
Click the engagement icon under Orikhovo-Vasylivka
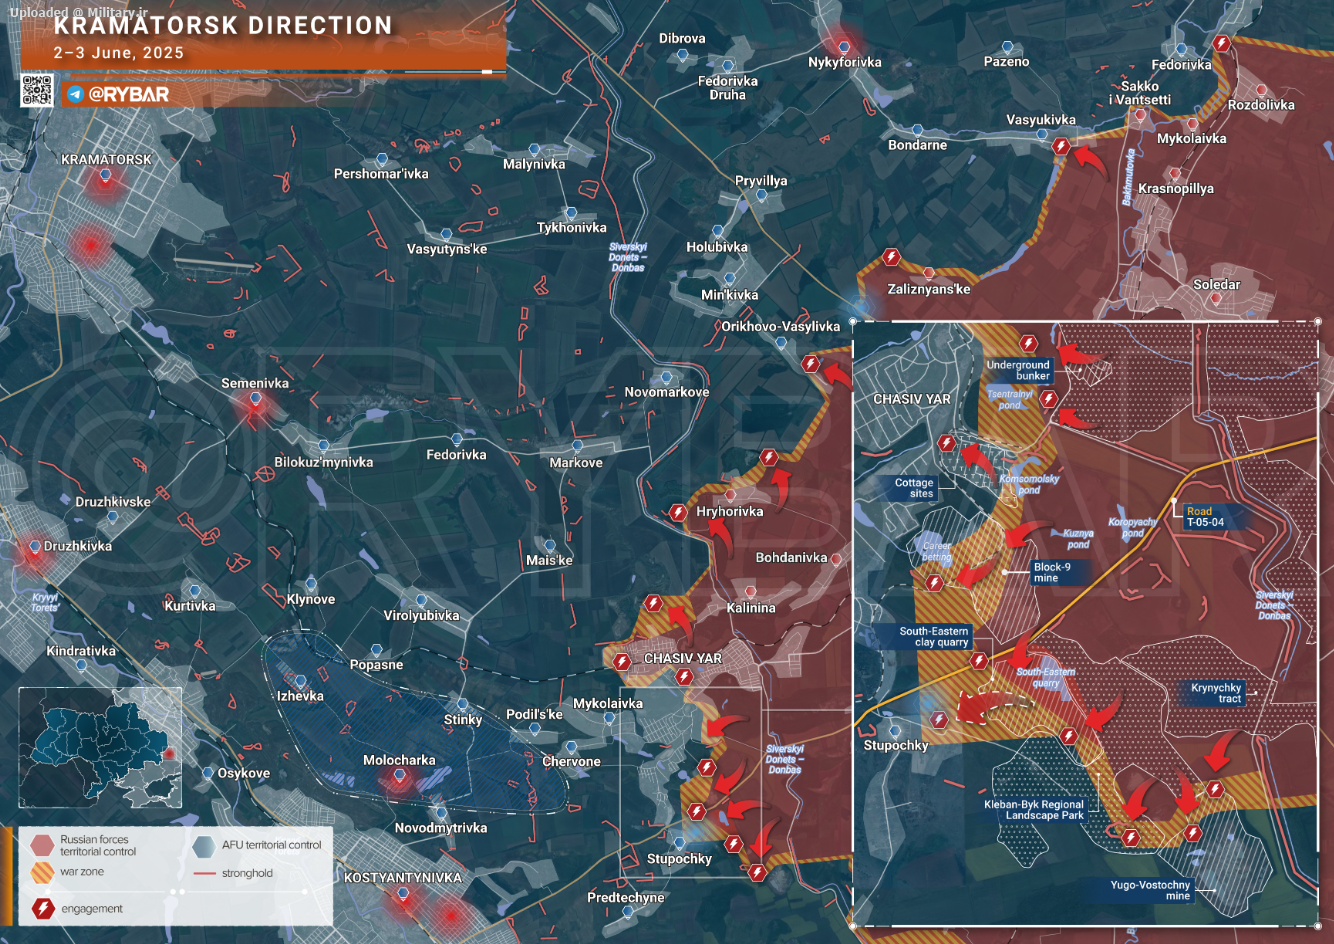click(x=811, y=364)
